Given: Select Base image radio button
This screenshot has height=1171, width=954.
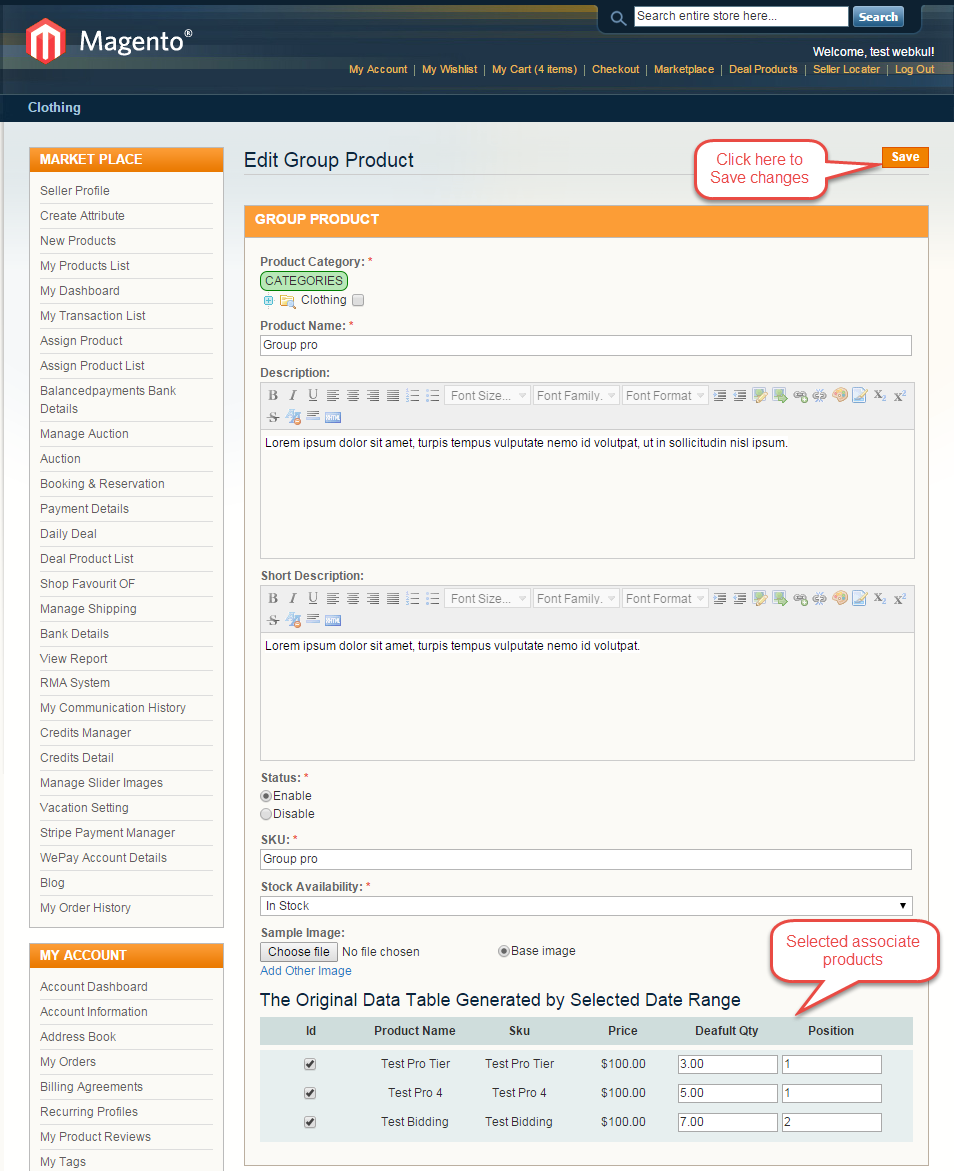Looking at the screenshot, I should [504, 951].
